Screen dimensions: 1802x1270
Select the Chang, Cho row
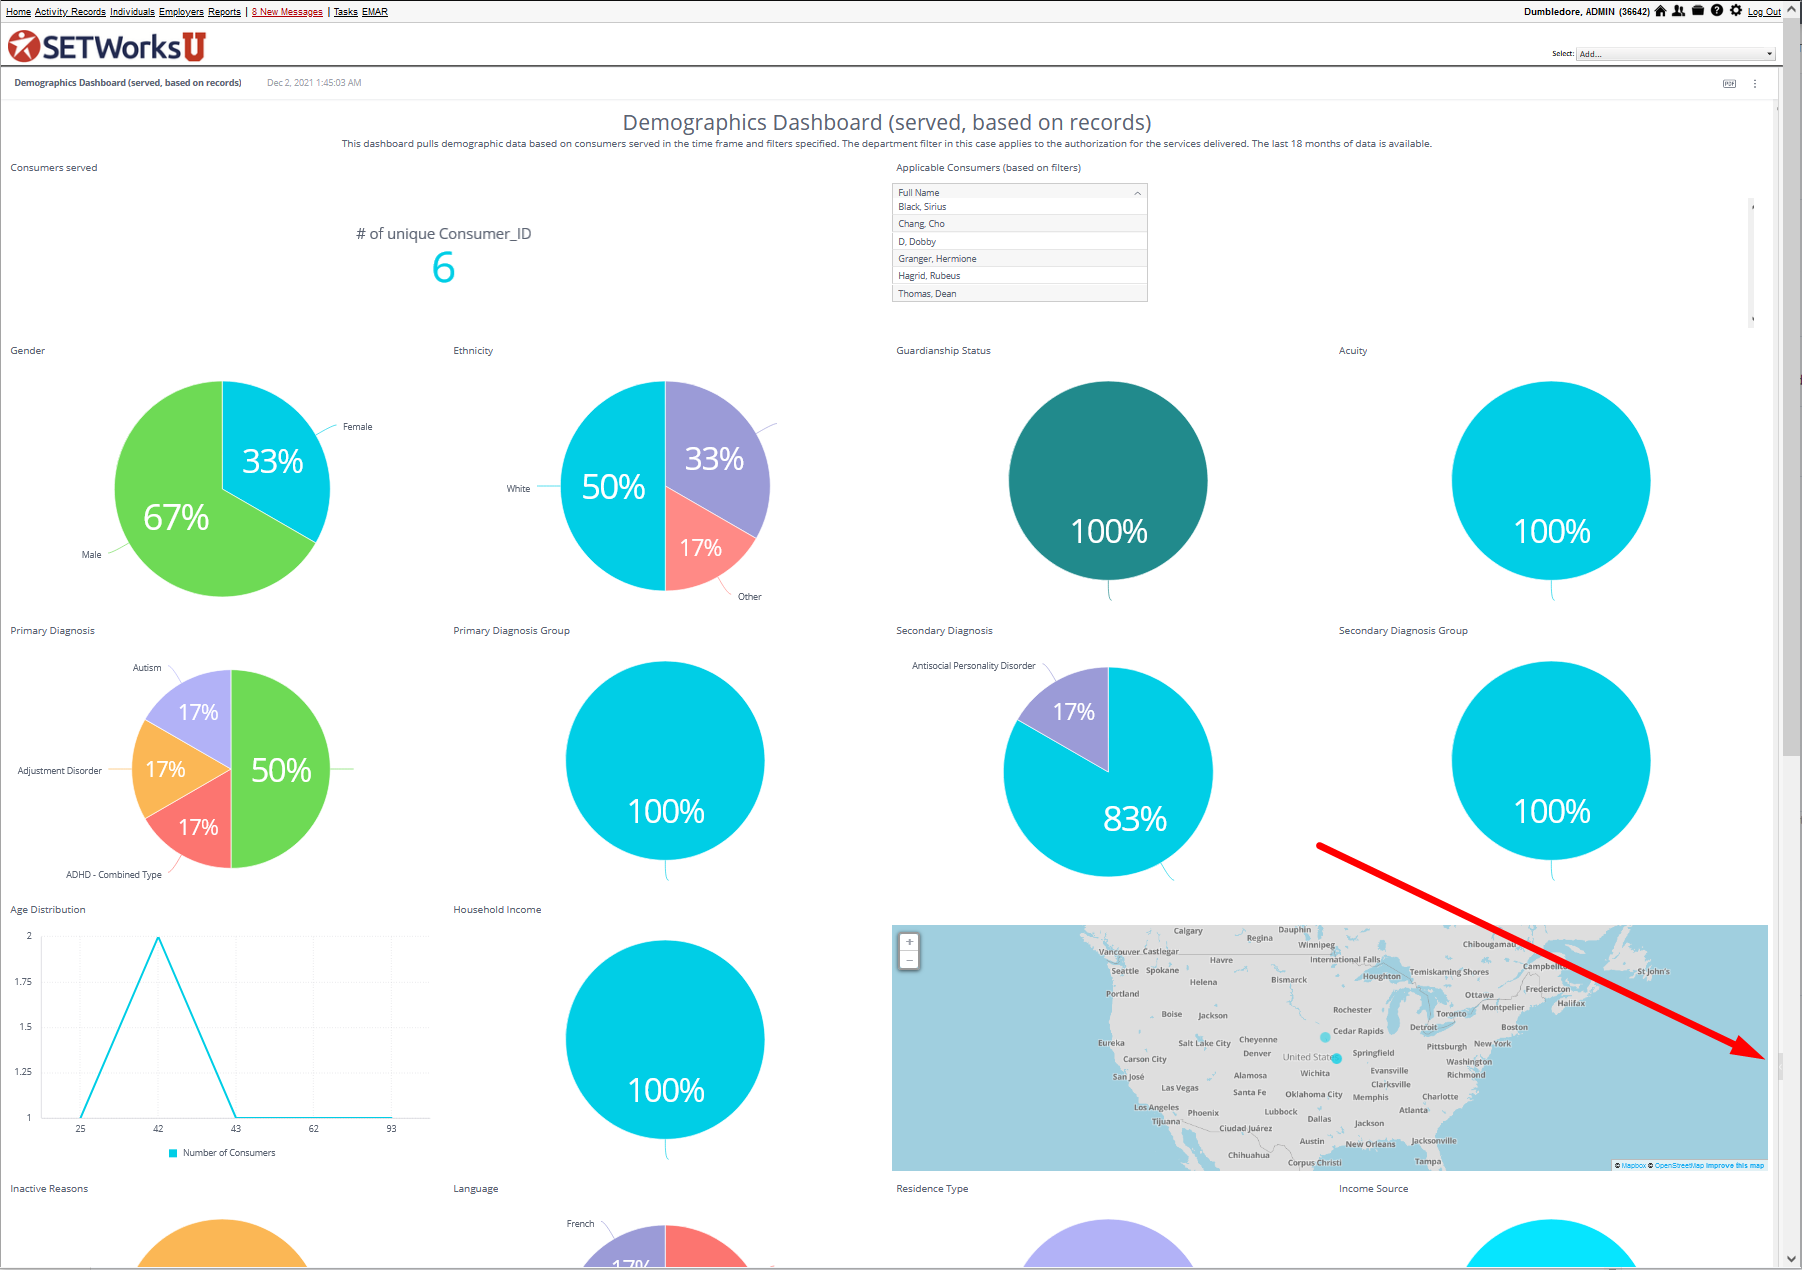click(x=1019, y=224)
